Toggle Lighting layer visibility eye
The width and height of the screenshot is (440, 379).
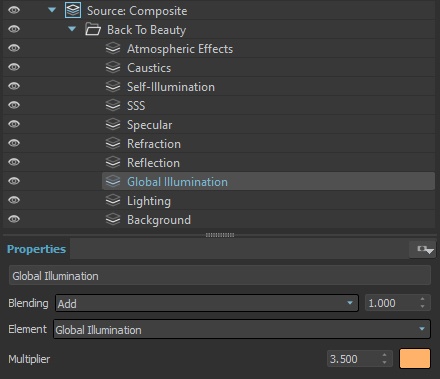[14, 200]
